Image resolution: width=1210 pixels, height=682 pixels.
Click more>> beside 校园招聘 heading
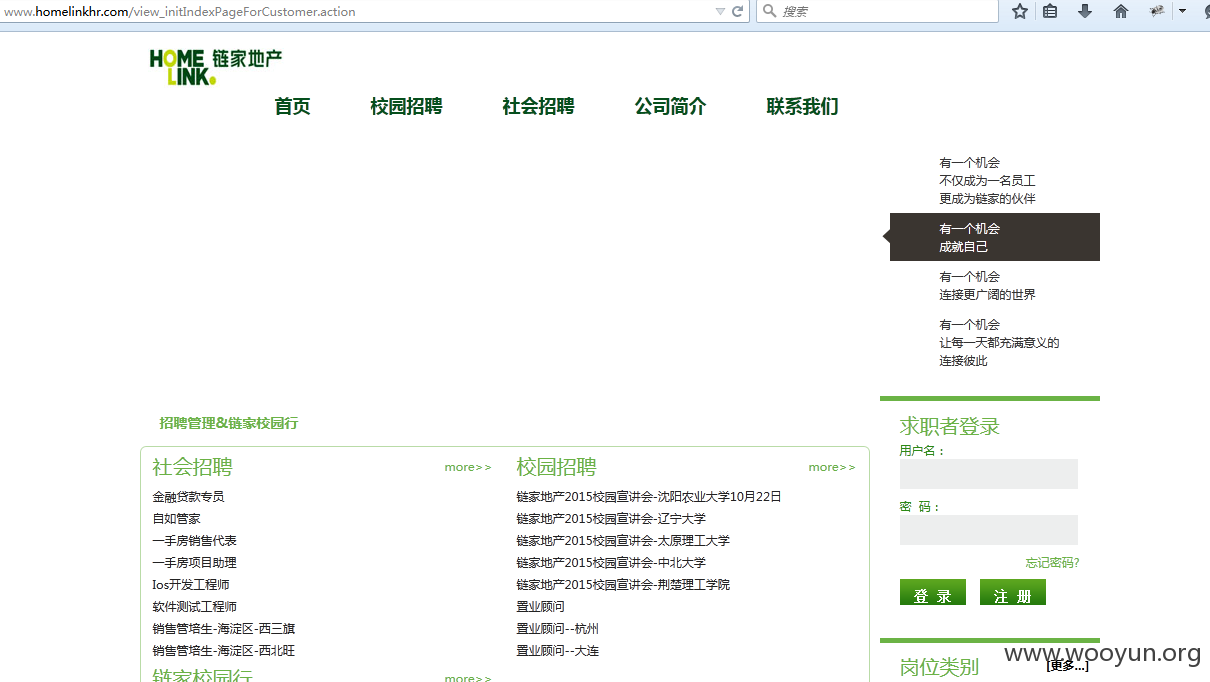coord(832,467)
